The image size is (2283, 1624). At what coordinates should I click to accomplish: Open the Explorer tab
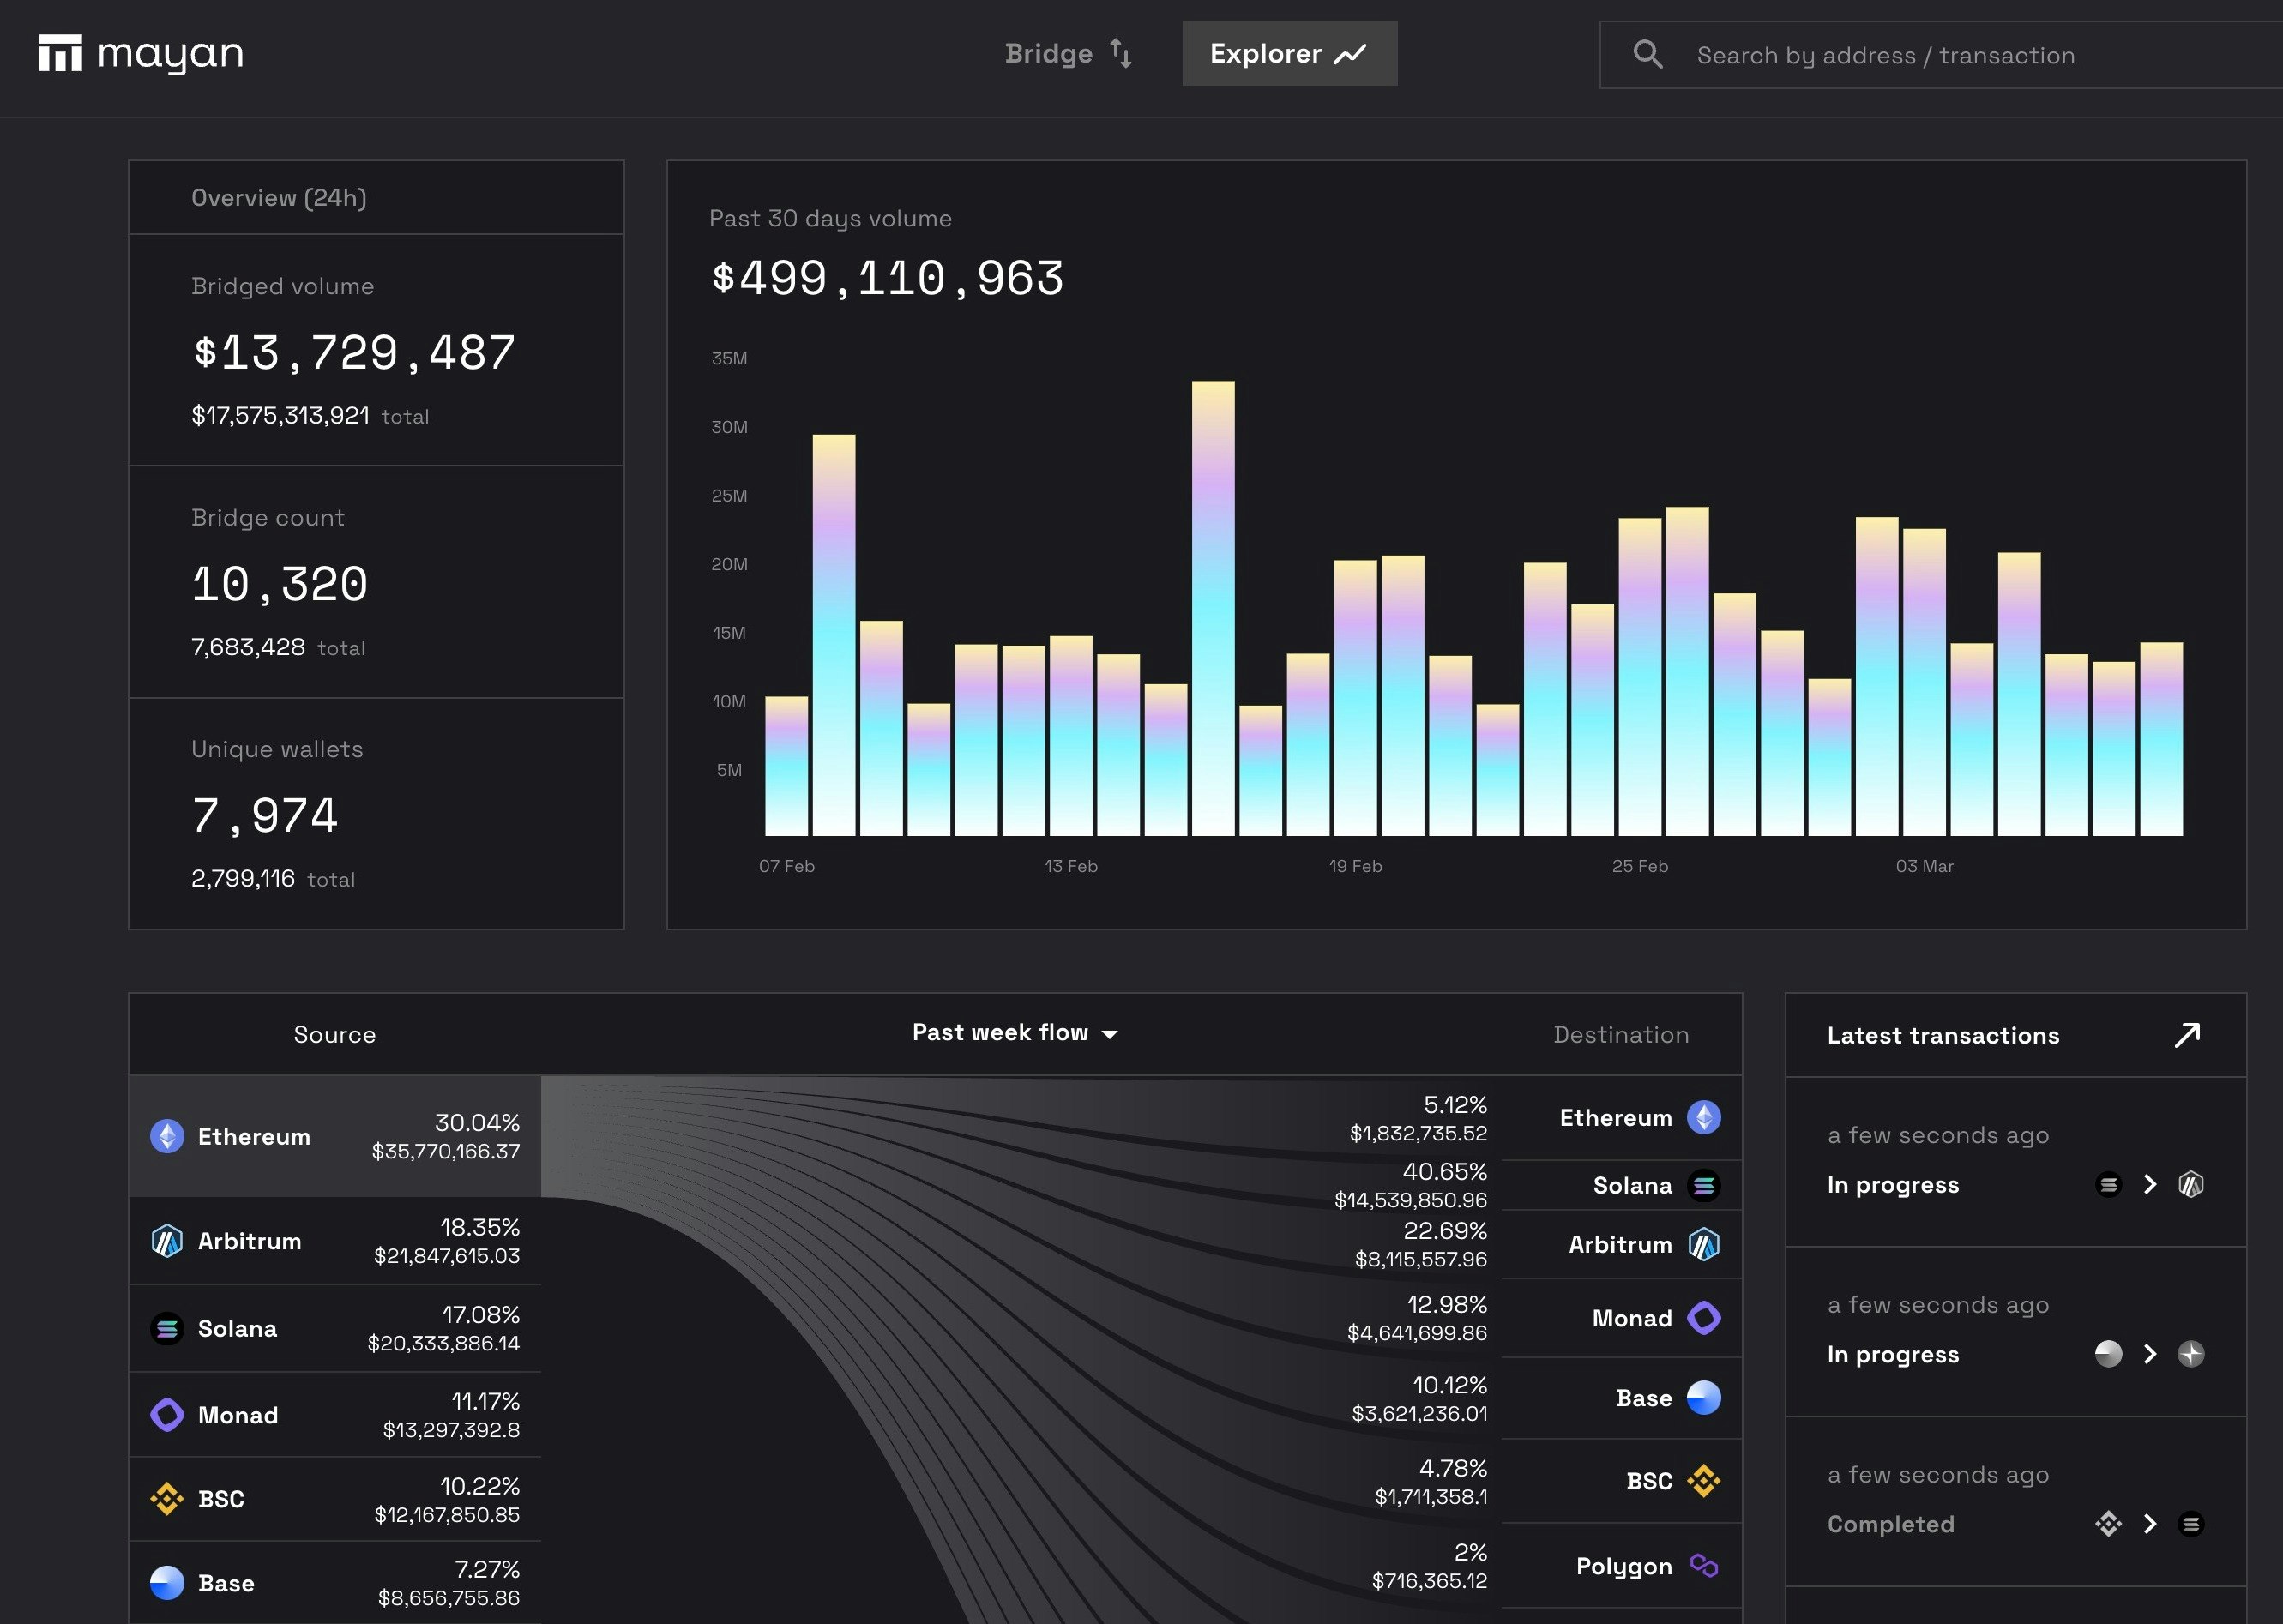[1288, 54]
